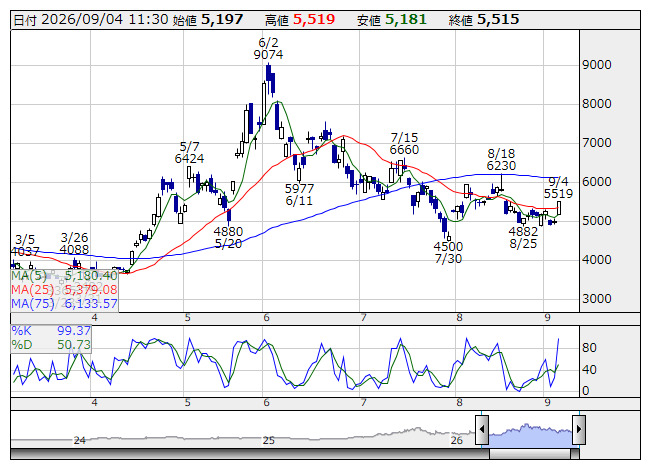Click the %D 50.73 stochastic value
The width and height of the screenshot is (653, 470).
[x=51, y=345]
